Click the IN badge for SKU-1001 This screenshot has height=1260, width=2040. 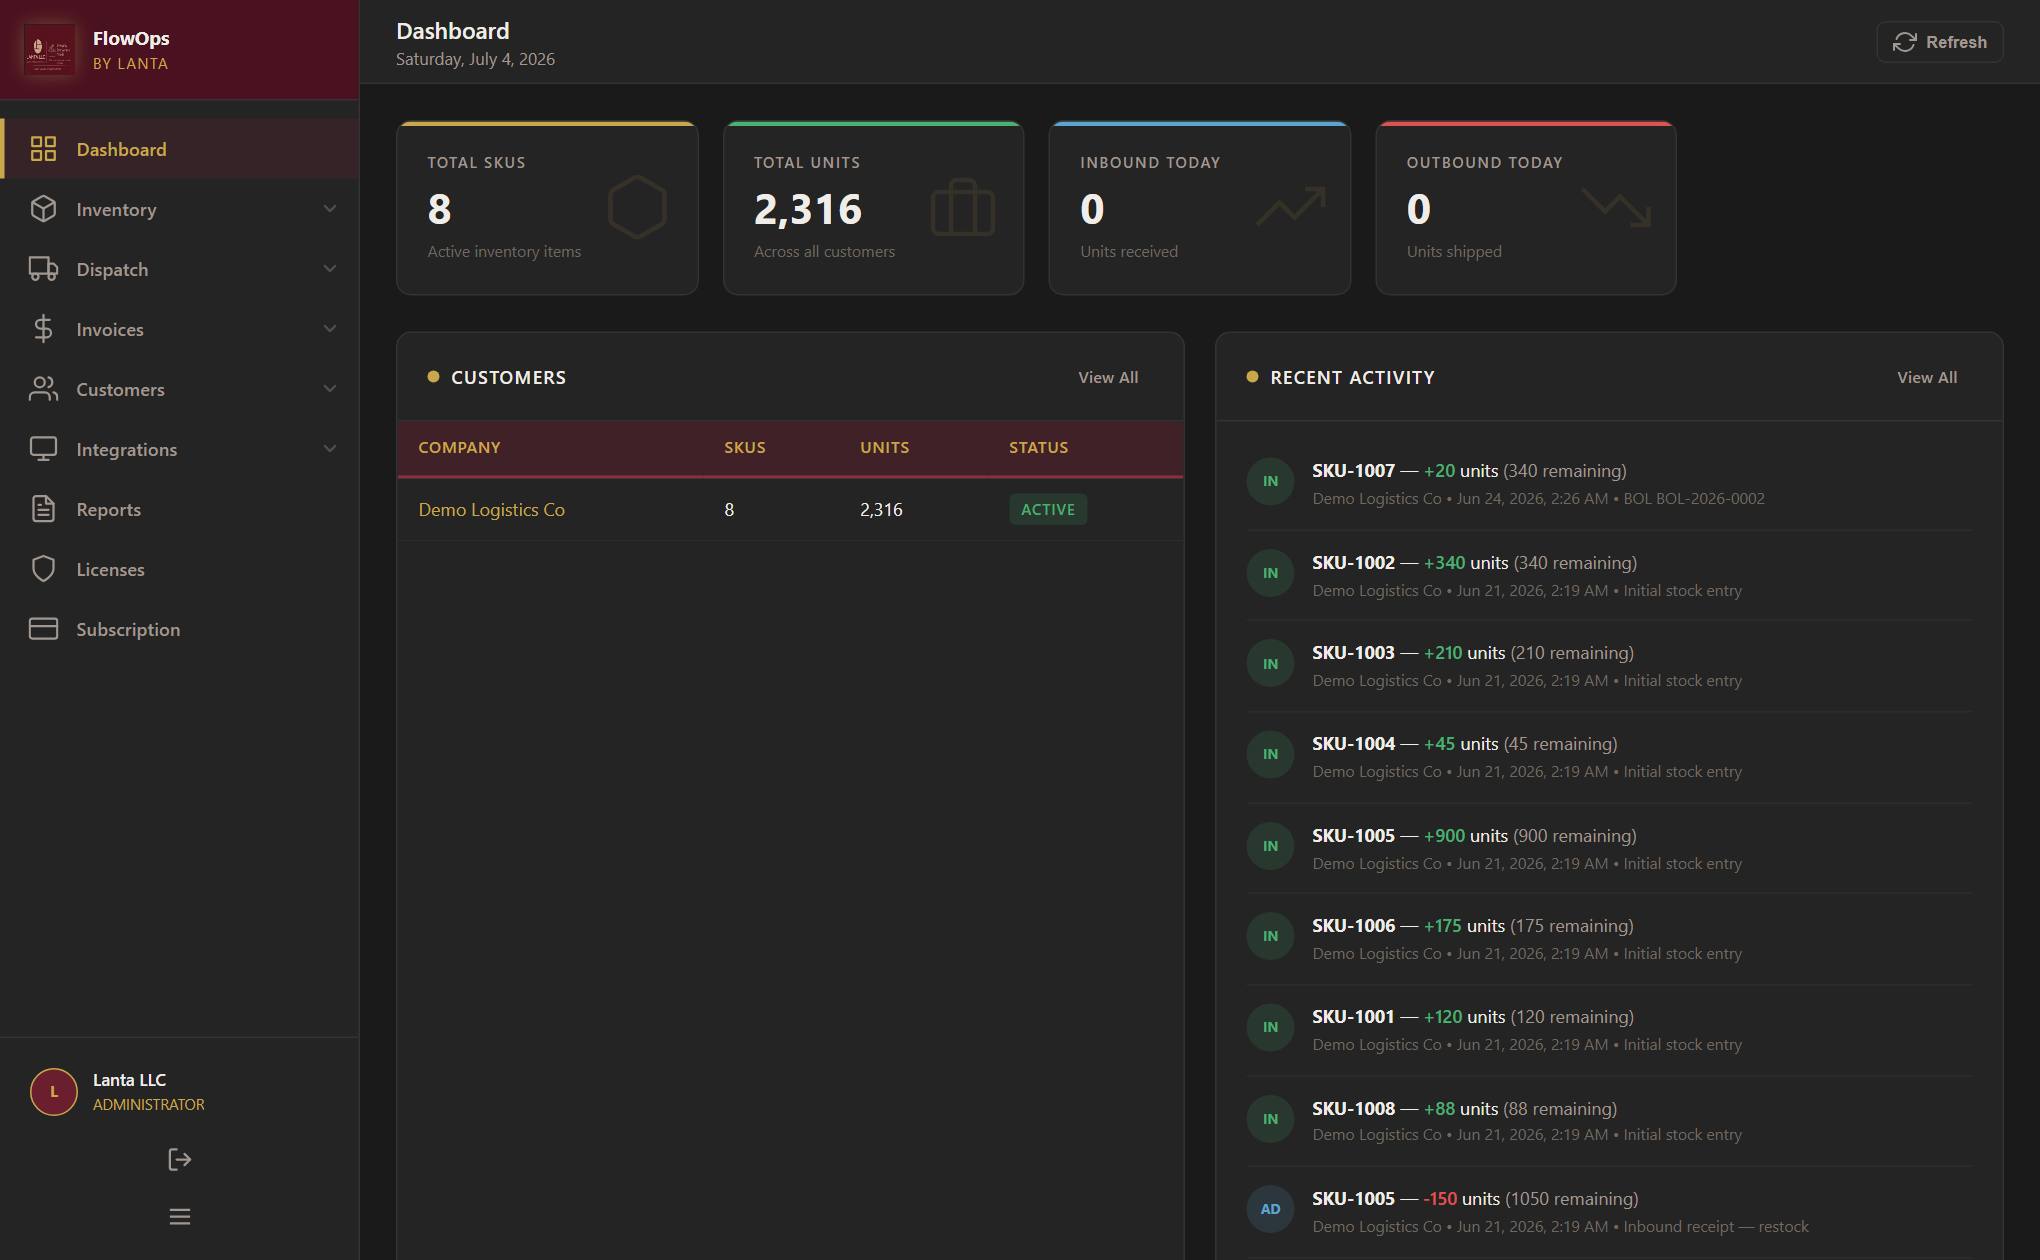pos(1270,1027)
